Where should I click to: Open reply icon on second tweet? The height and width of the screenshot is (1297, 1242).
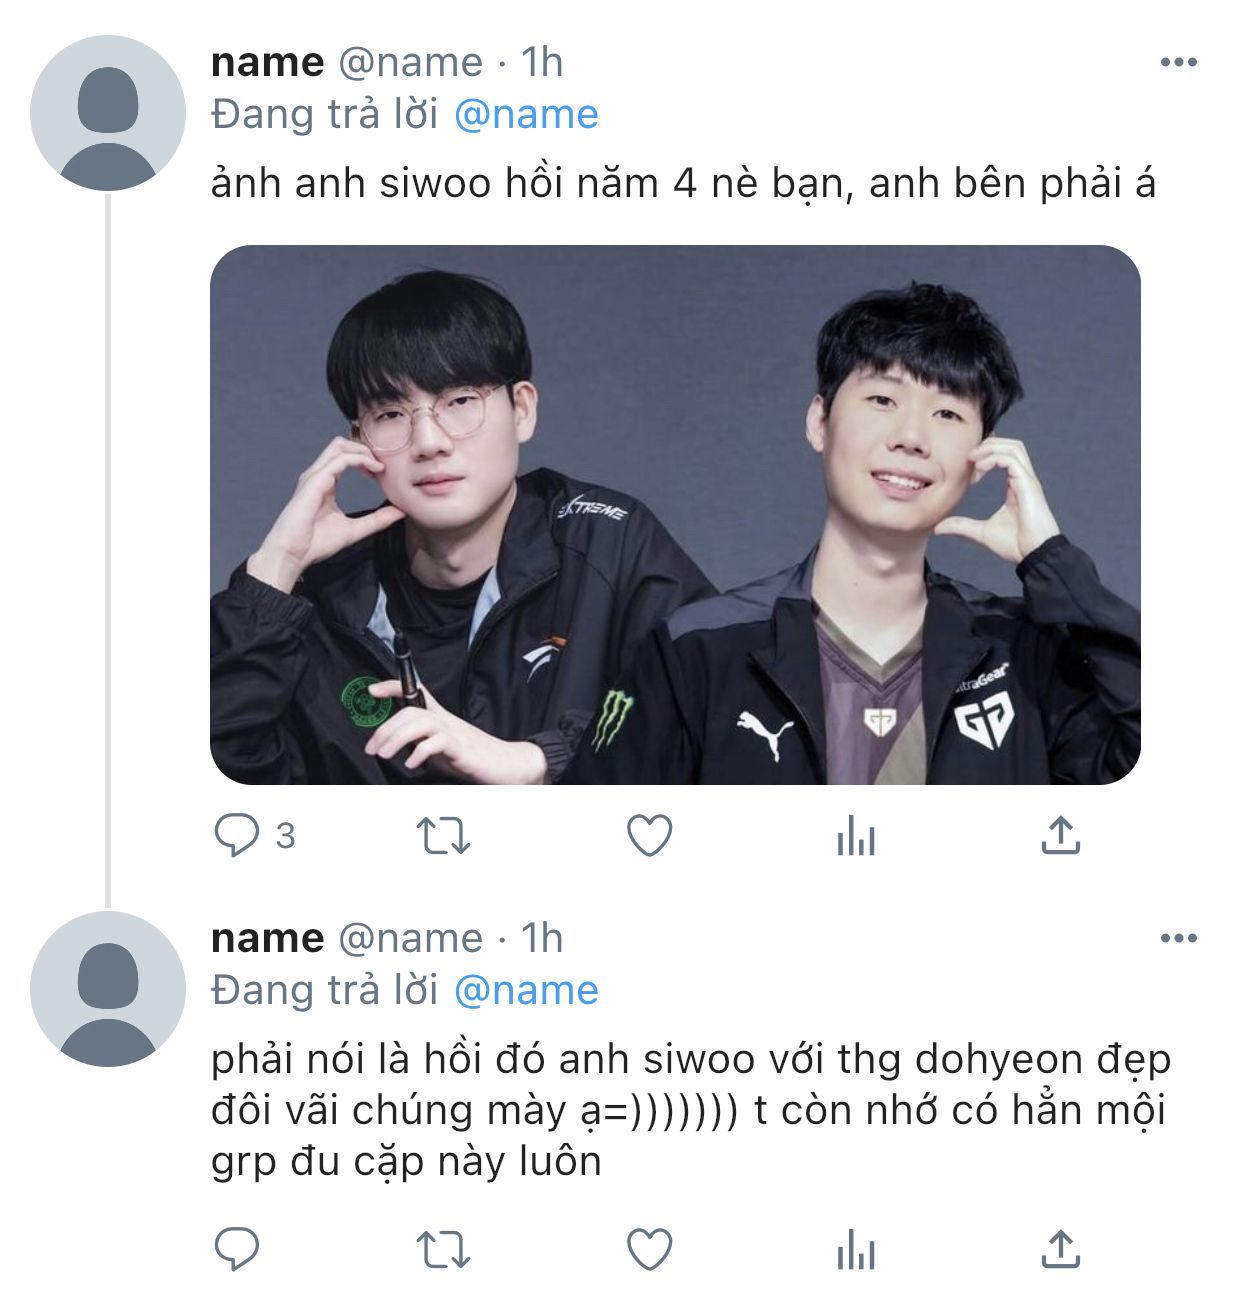tap(237, 1249)
